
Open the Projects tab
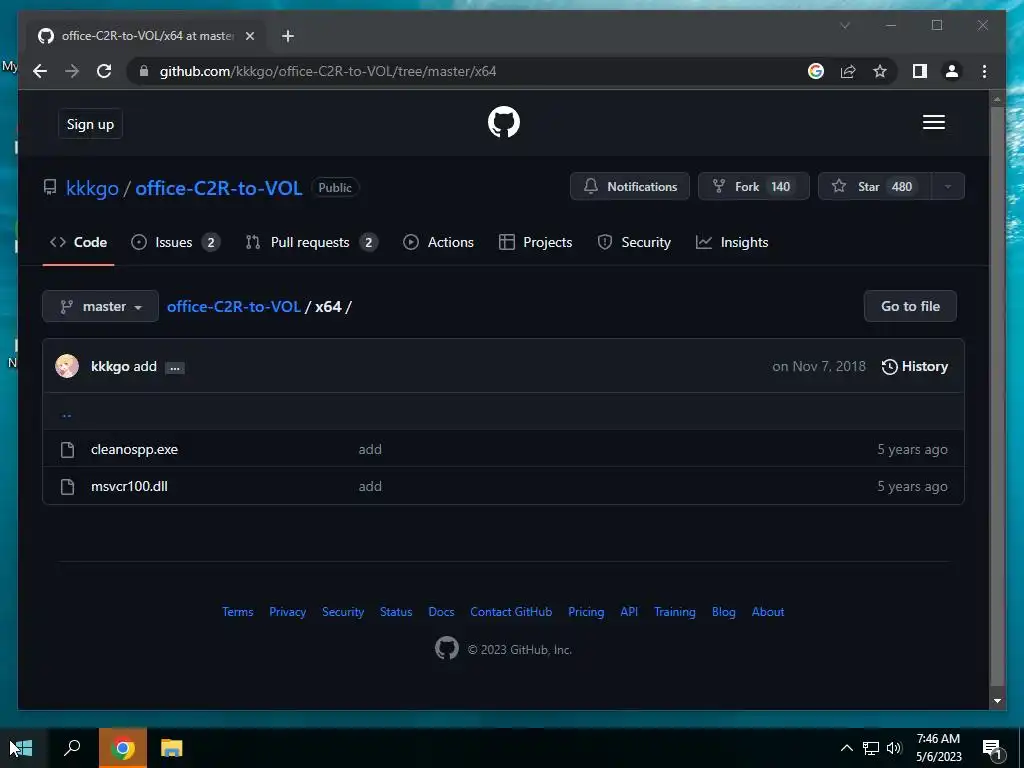pyautogui.click(x=536, y=242)
